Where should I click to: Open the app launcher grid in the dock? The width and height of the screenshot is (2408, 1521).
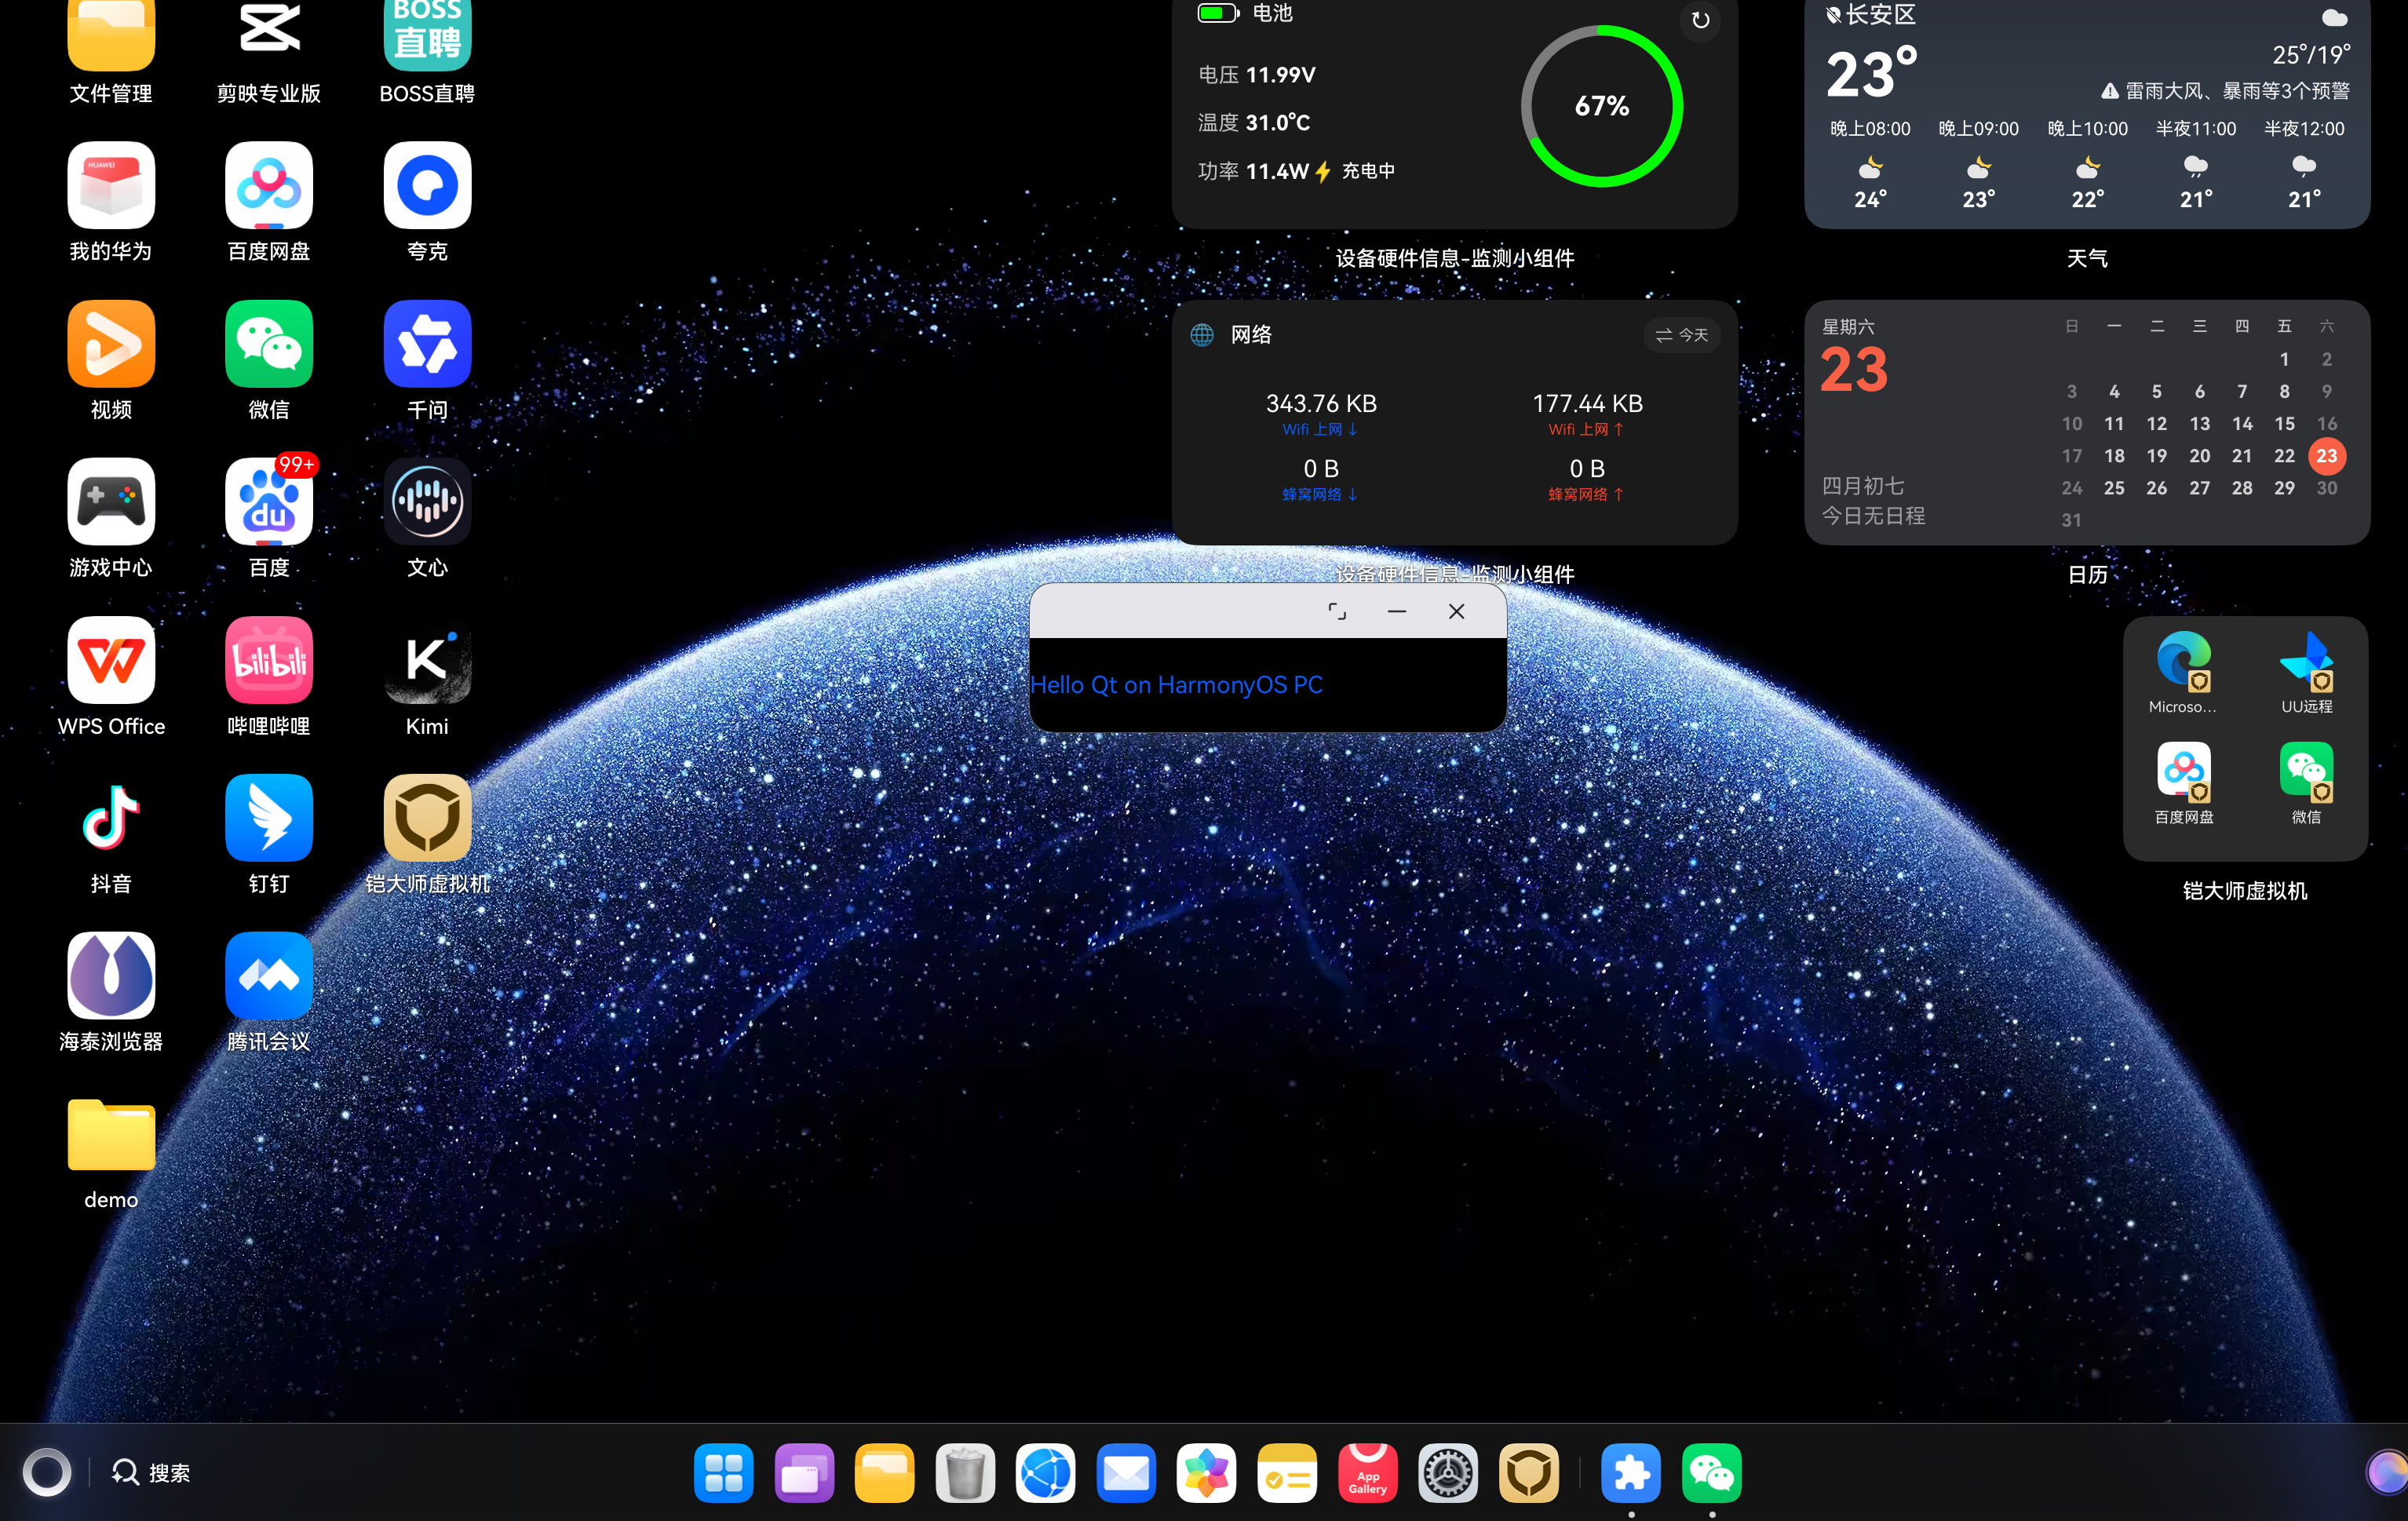click(724, 1473)
